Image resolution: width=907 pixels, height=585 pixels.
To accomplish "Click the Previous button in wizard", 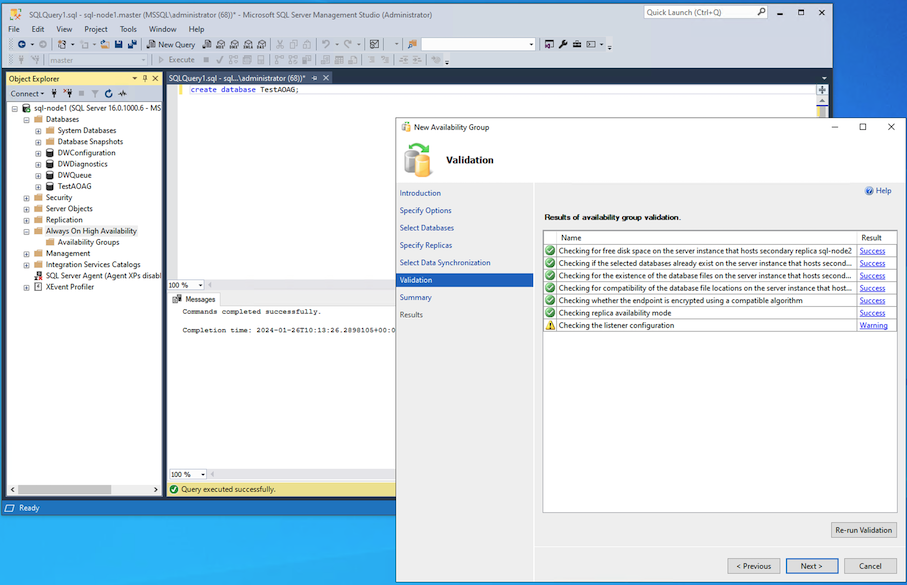I will click(753, 566).
